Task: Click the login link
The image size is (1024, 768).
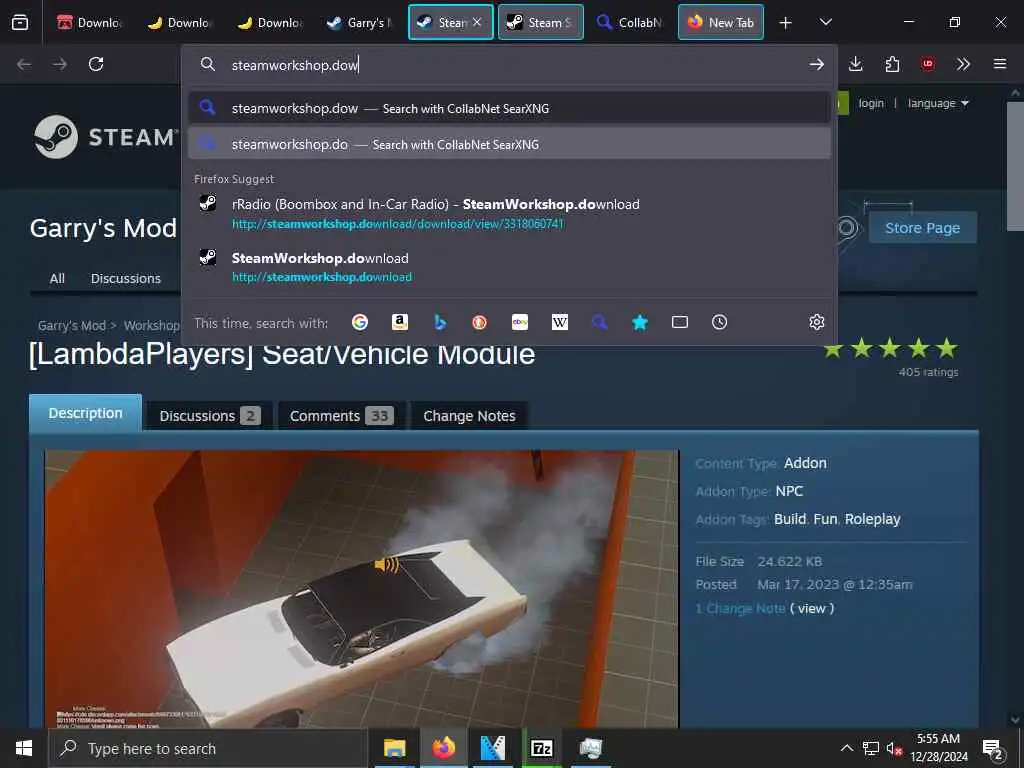Action: tap(871, 103)
